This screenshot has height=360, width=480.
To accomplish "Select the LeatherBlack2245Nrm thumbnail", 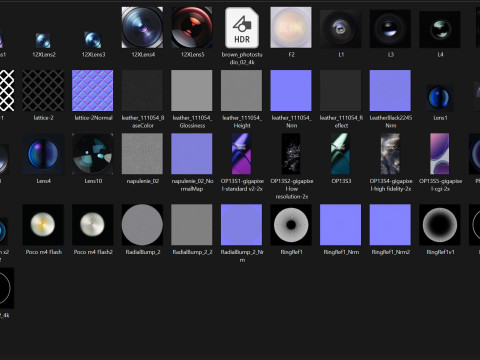I will click(390, 90).
